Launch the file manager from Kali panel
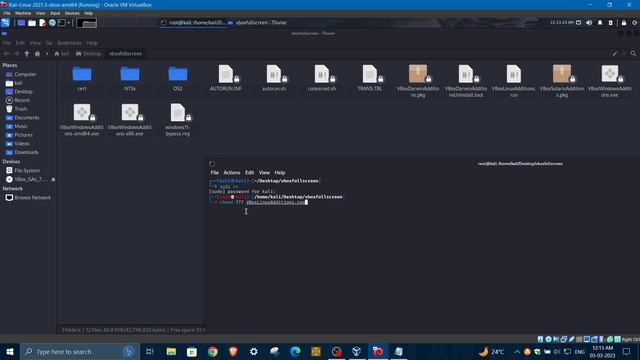640x360 pixels. pyautogui.click(x=32, y=23)
